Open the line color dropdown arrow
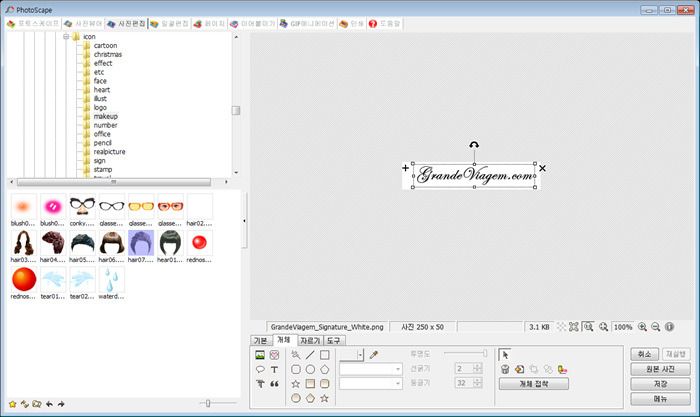This screenshot has height=417, width=700. (x=360, y=355)
